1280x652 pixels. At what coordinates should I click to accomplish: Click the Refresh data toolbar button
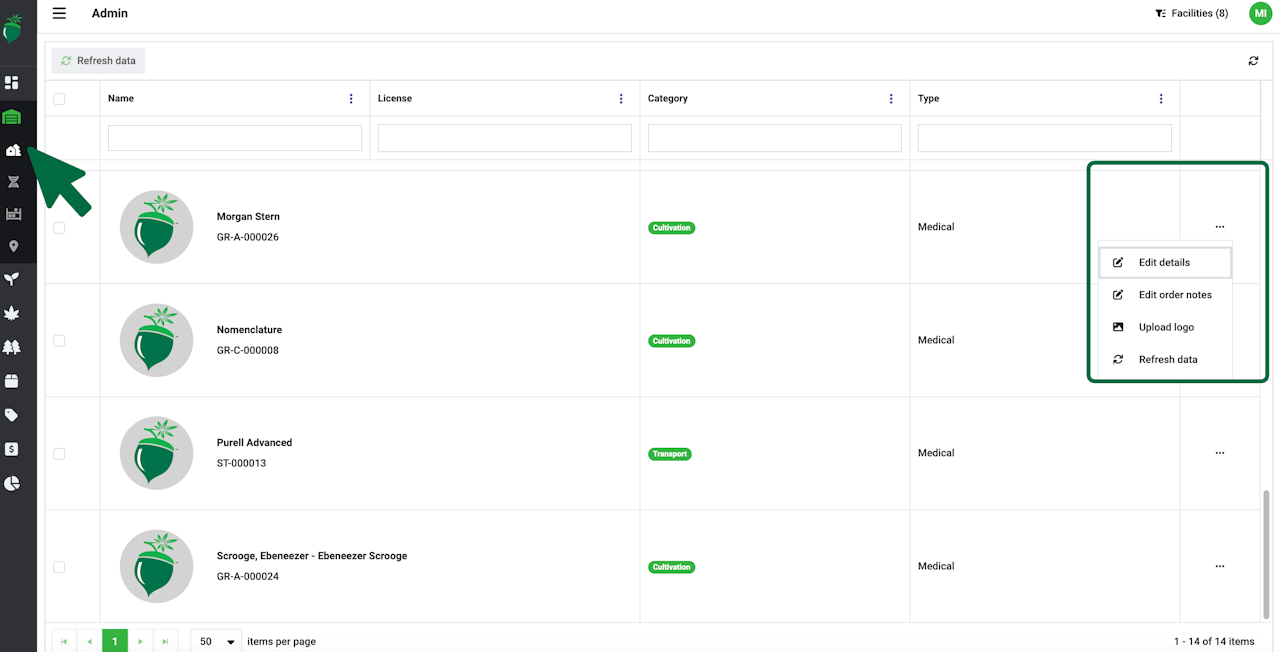click(x=98, y=61)
